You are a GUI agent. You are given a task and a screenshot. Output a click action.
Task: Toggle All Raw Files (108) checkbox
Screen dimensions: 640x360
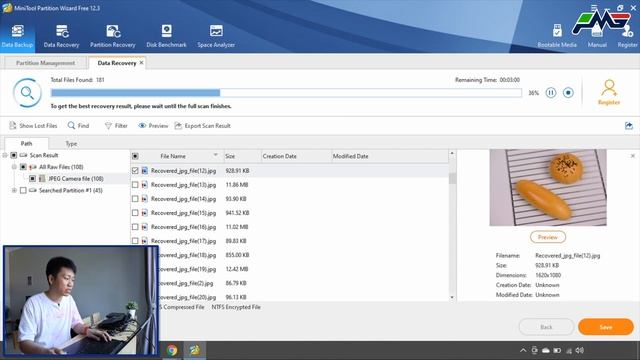point(23,167)
